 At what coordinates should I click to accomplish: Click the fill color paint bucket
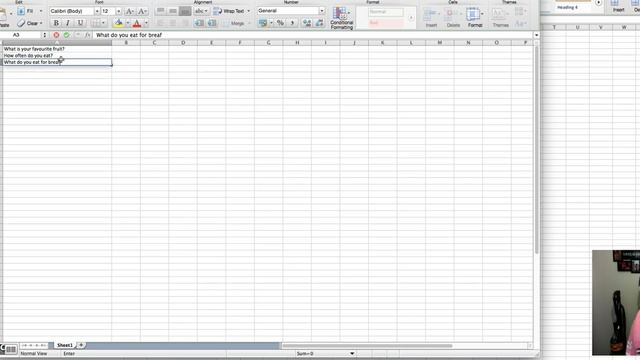click(118, 23)
